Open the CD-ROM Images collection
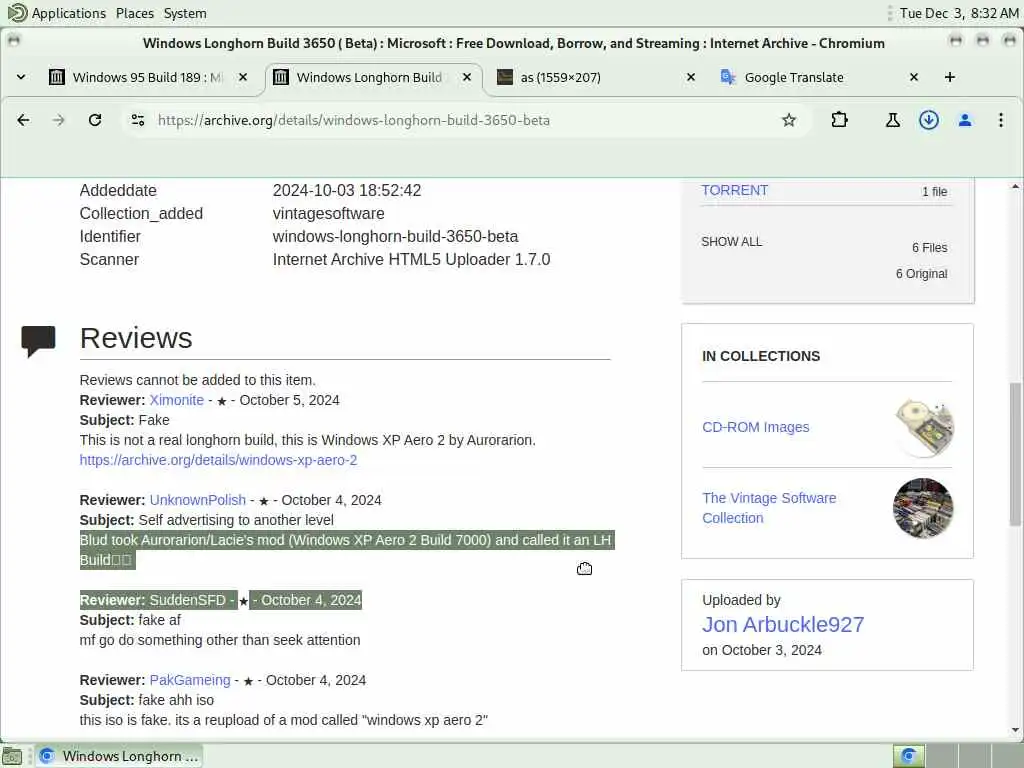 click(x=756, y=426)
